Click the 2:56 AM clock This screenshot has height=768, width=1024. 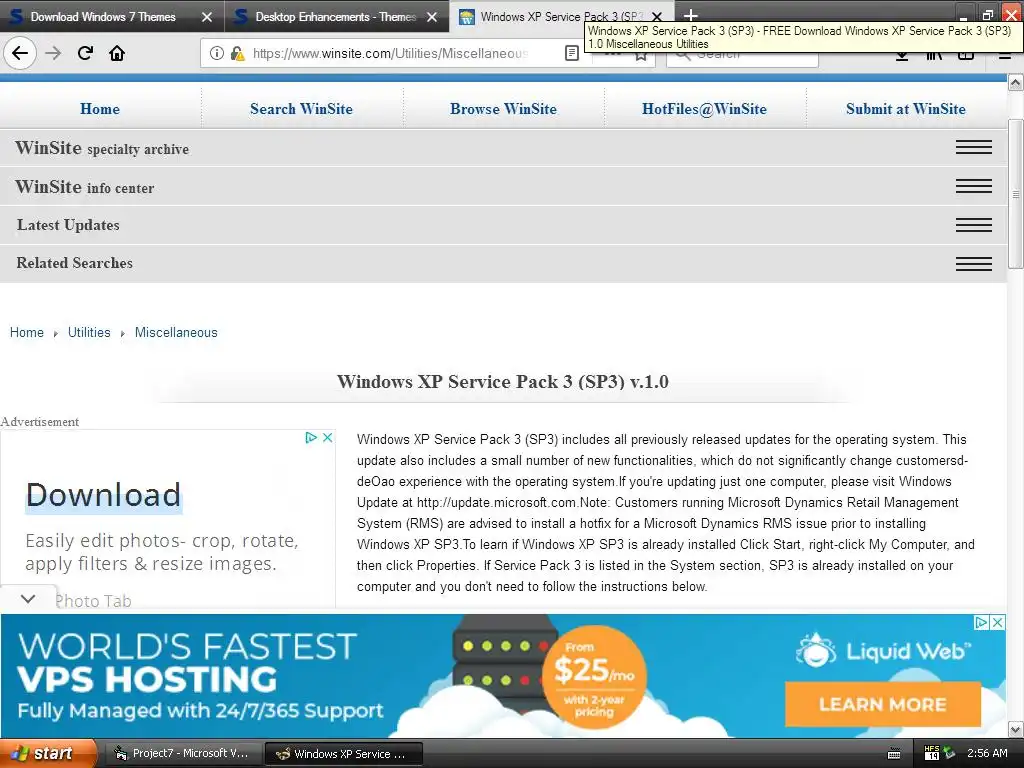coord(987,753)
